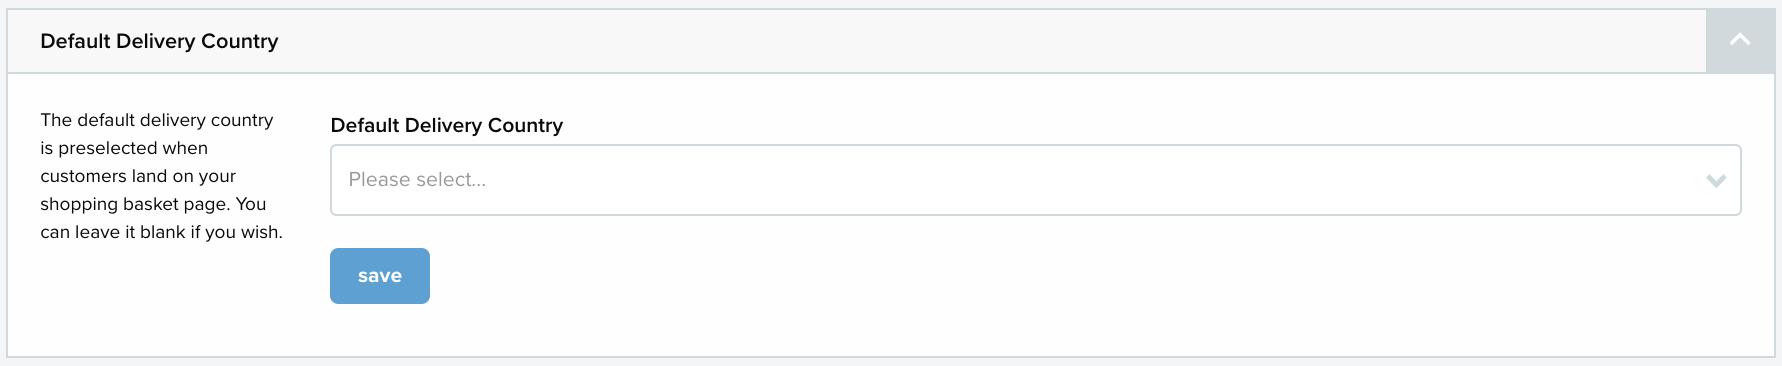The height and width of the screenshot is (366, 1782).
Task: Click the bold Default Delivery Country field label
Action: pyautogui.click(x=447, y=125)
